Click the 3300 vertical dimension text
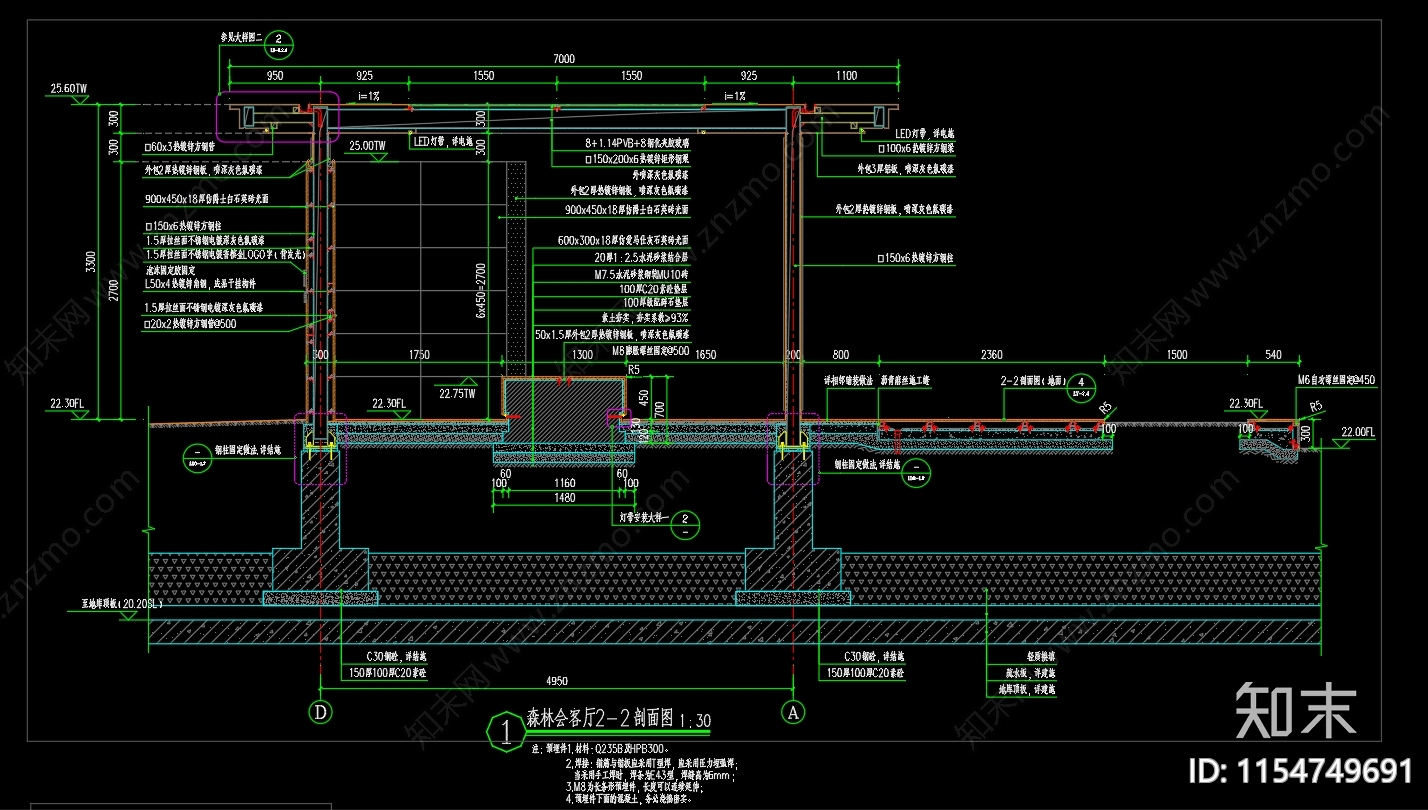The height and width of the screenshot is (810, 1428). click(x=92, y=263)
